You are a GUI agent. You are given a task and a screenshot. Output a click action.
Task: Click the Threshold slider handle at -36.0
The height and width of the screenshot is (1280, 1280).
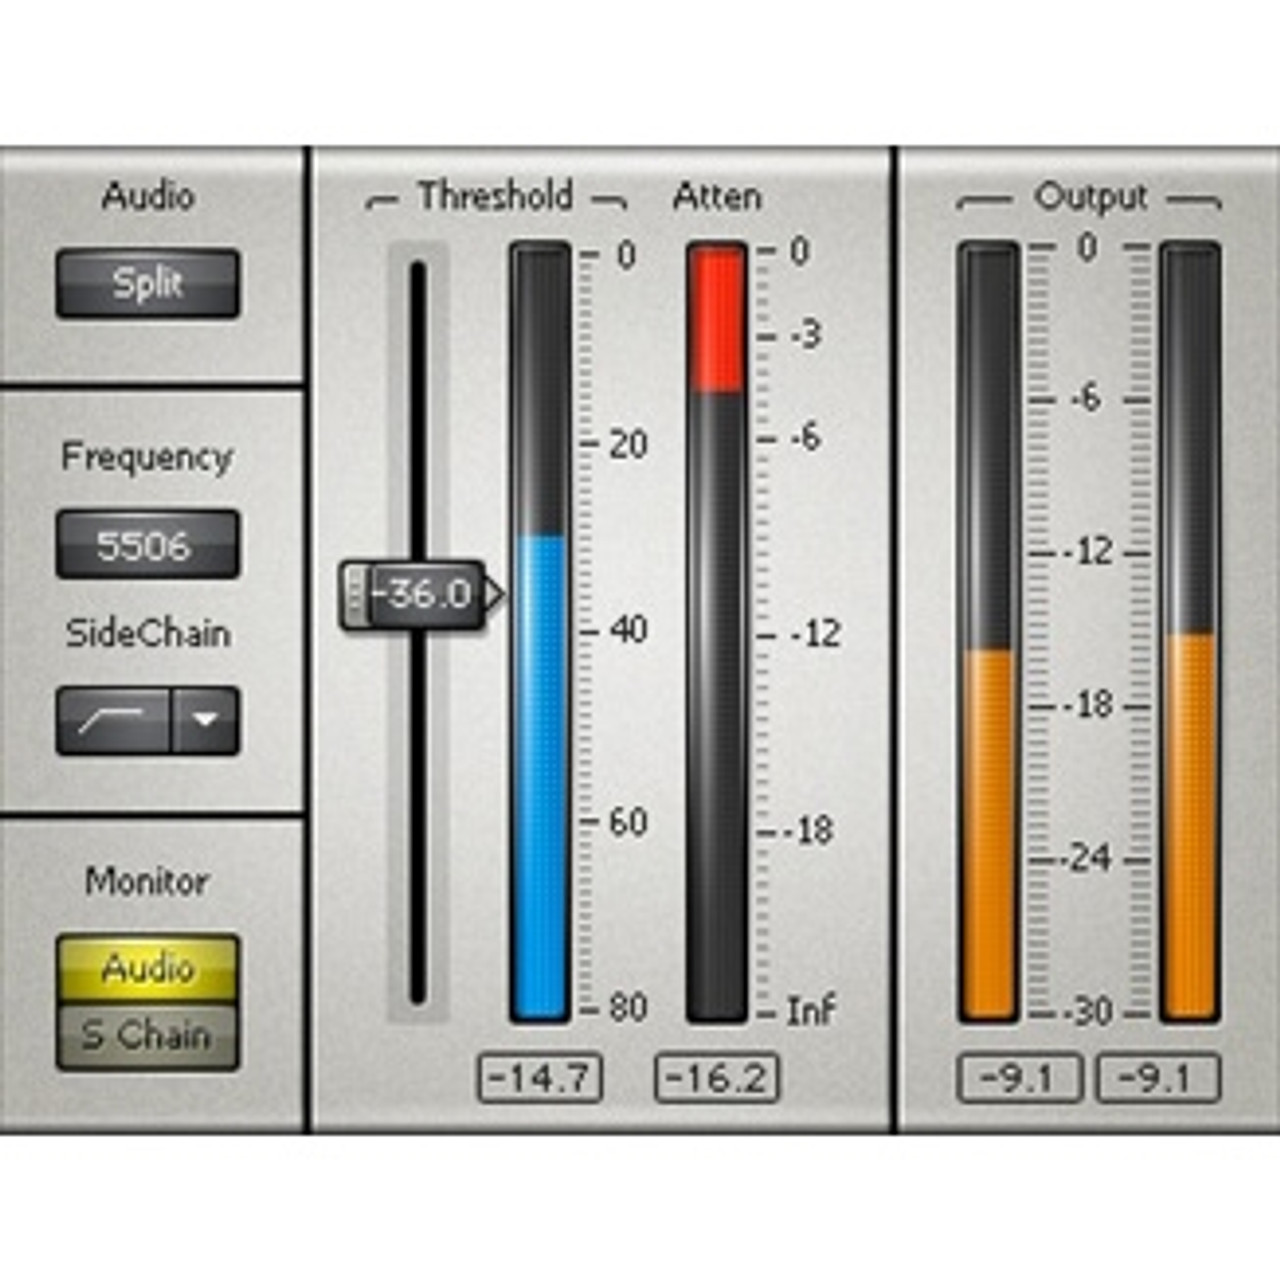point(415,595)
